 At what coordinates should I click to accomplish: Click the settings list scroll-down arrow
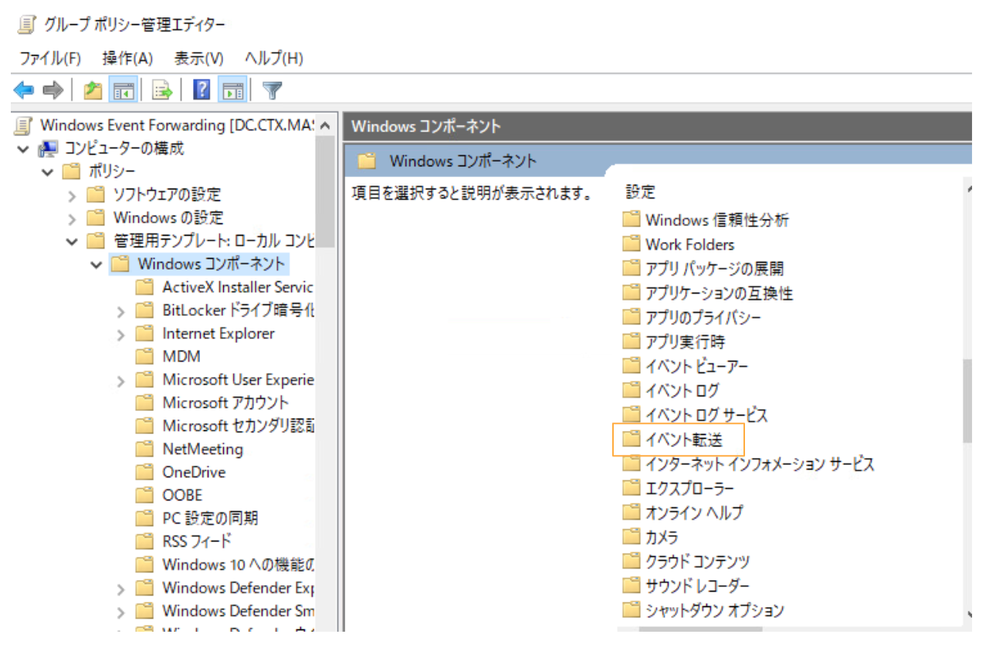click(968, 614)
